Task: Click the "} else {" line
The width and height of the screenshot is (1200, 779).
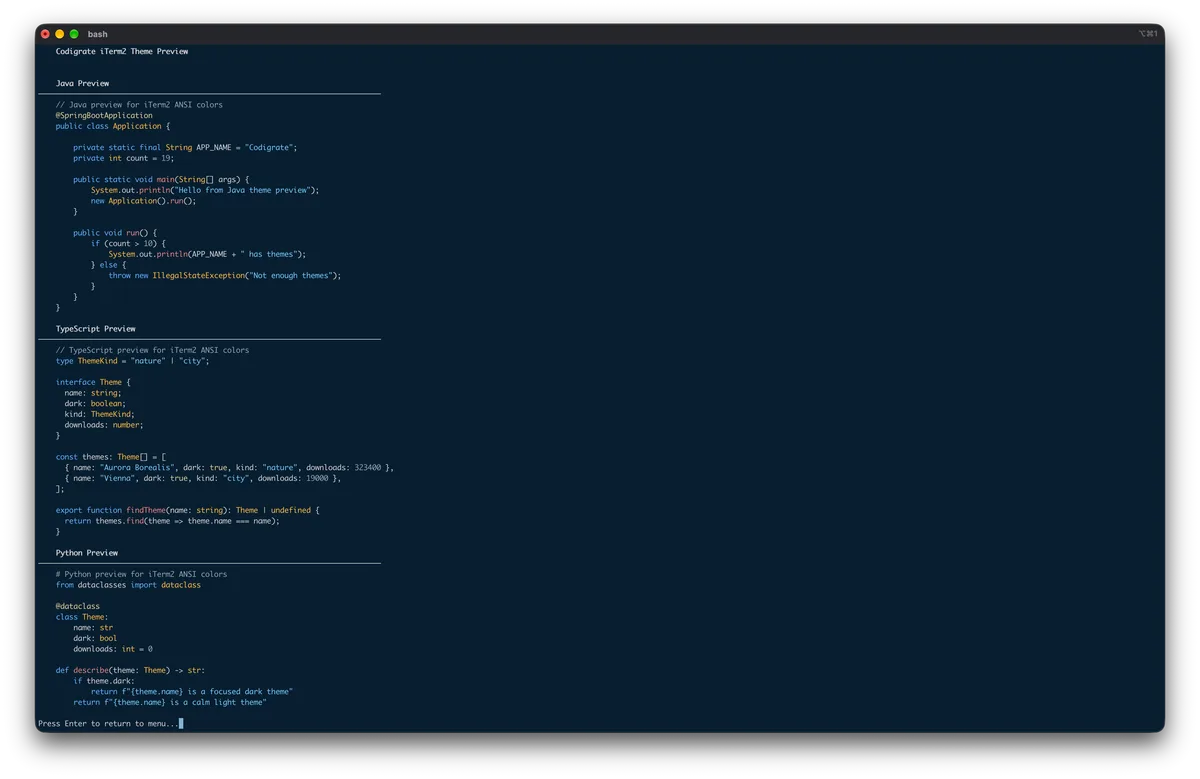Action: coord(109,265)
